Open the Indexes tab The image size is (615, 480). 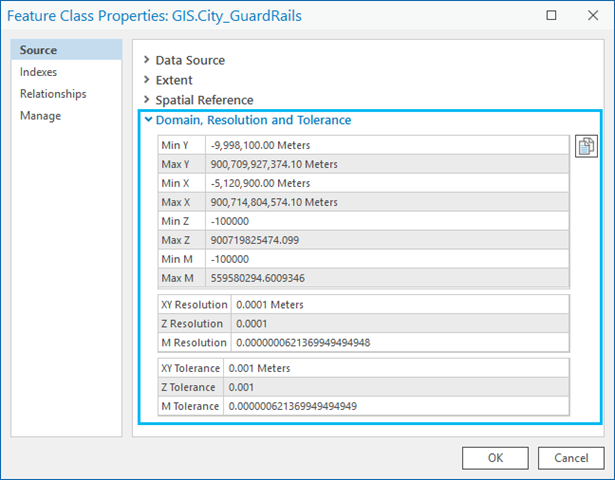tap(38, 72)
